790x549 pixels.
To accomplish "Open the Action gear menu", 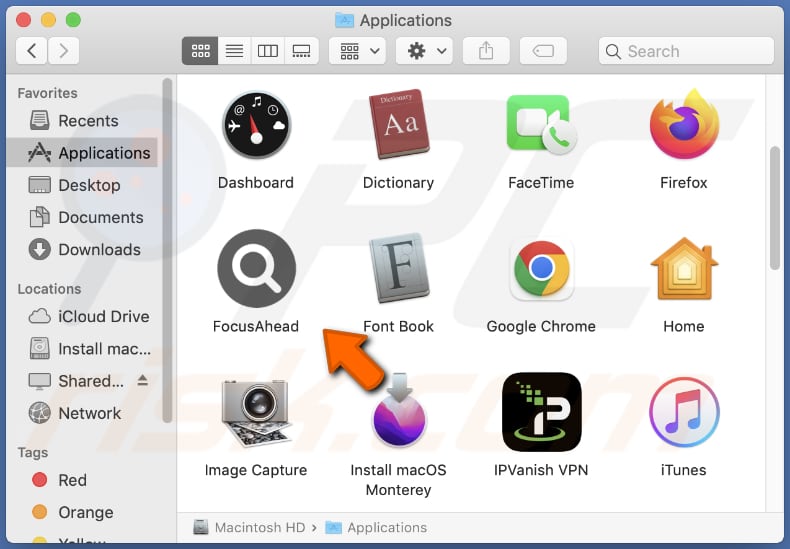I will [424, 51].
